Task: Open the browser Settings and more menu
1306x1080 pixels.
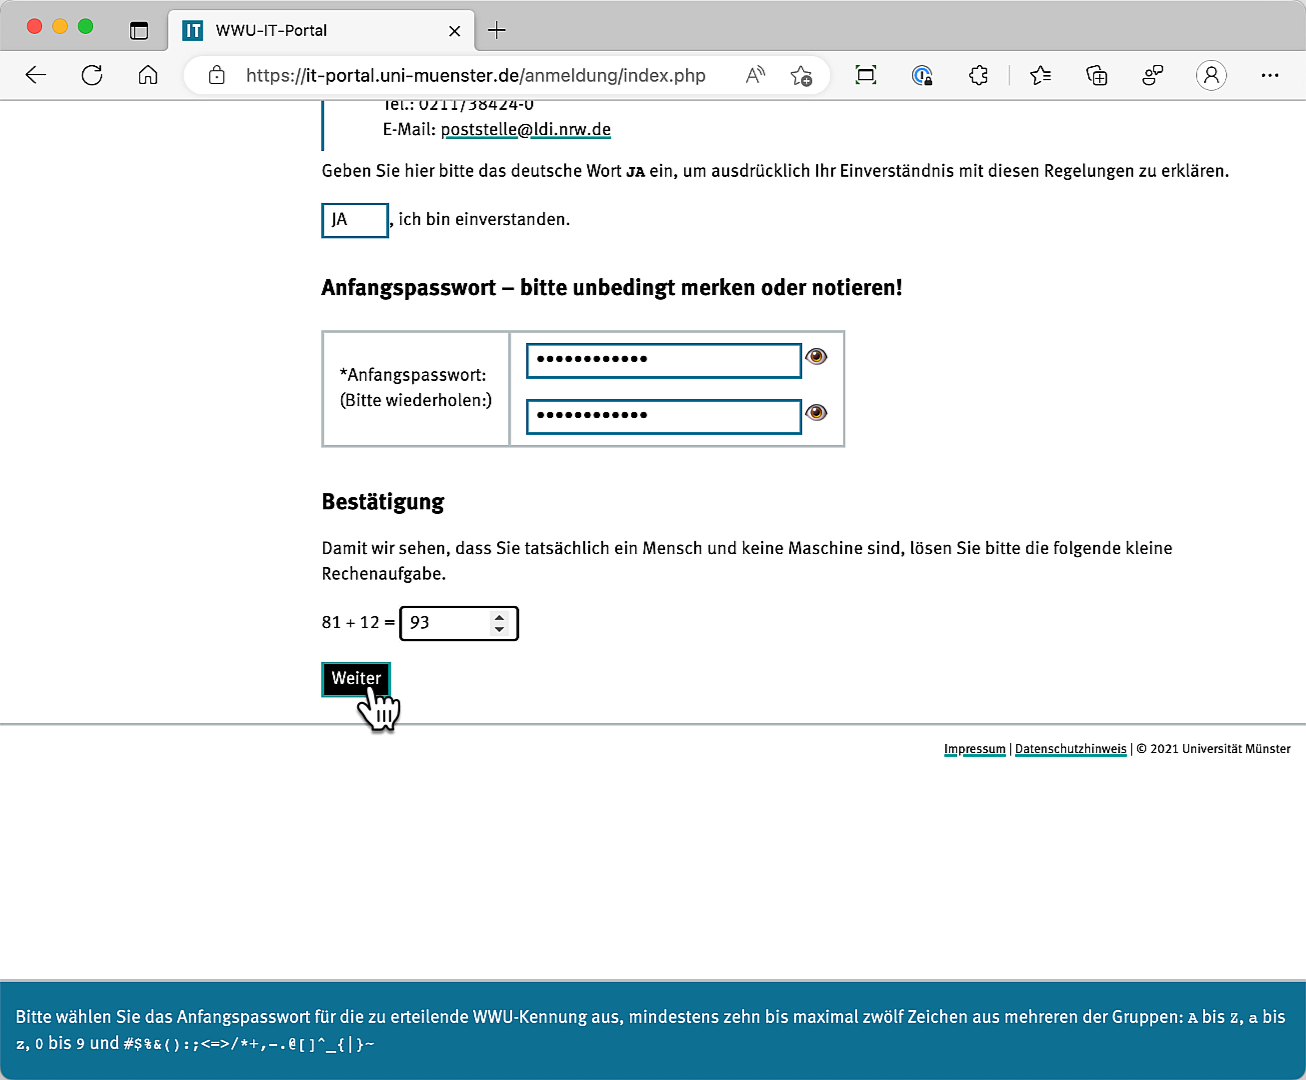Action: (x=1270, y=75)
